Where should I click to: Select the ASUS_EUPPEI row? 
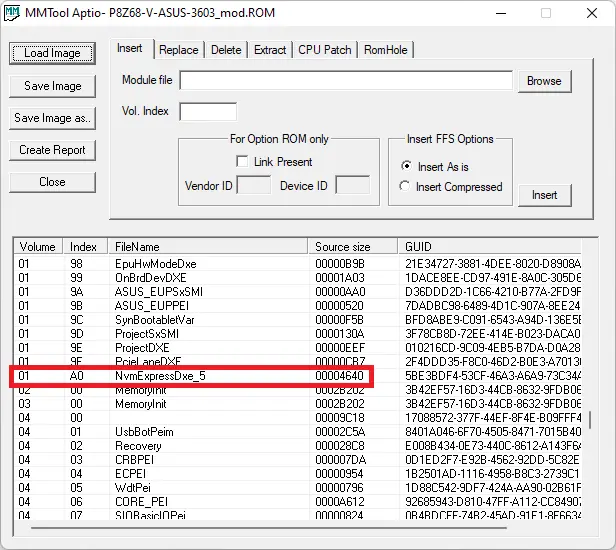pos(298,306)
